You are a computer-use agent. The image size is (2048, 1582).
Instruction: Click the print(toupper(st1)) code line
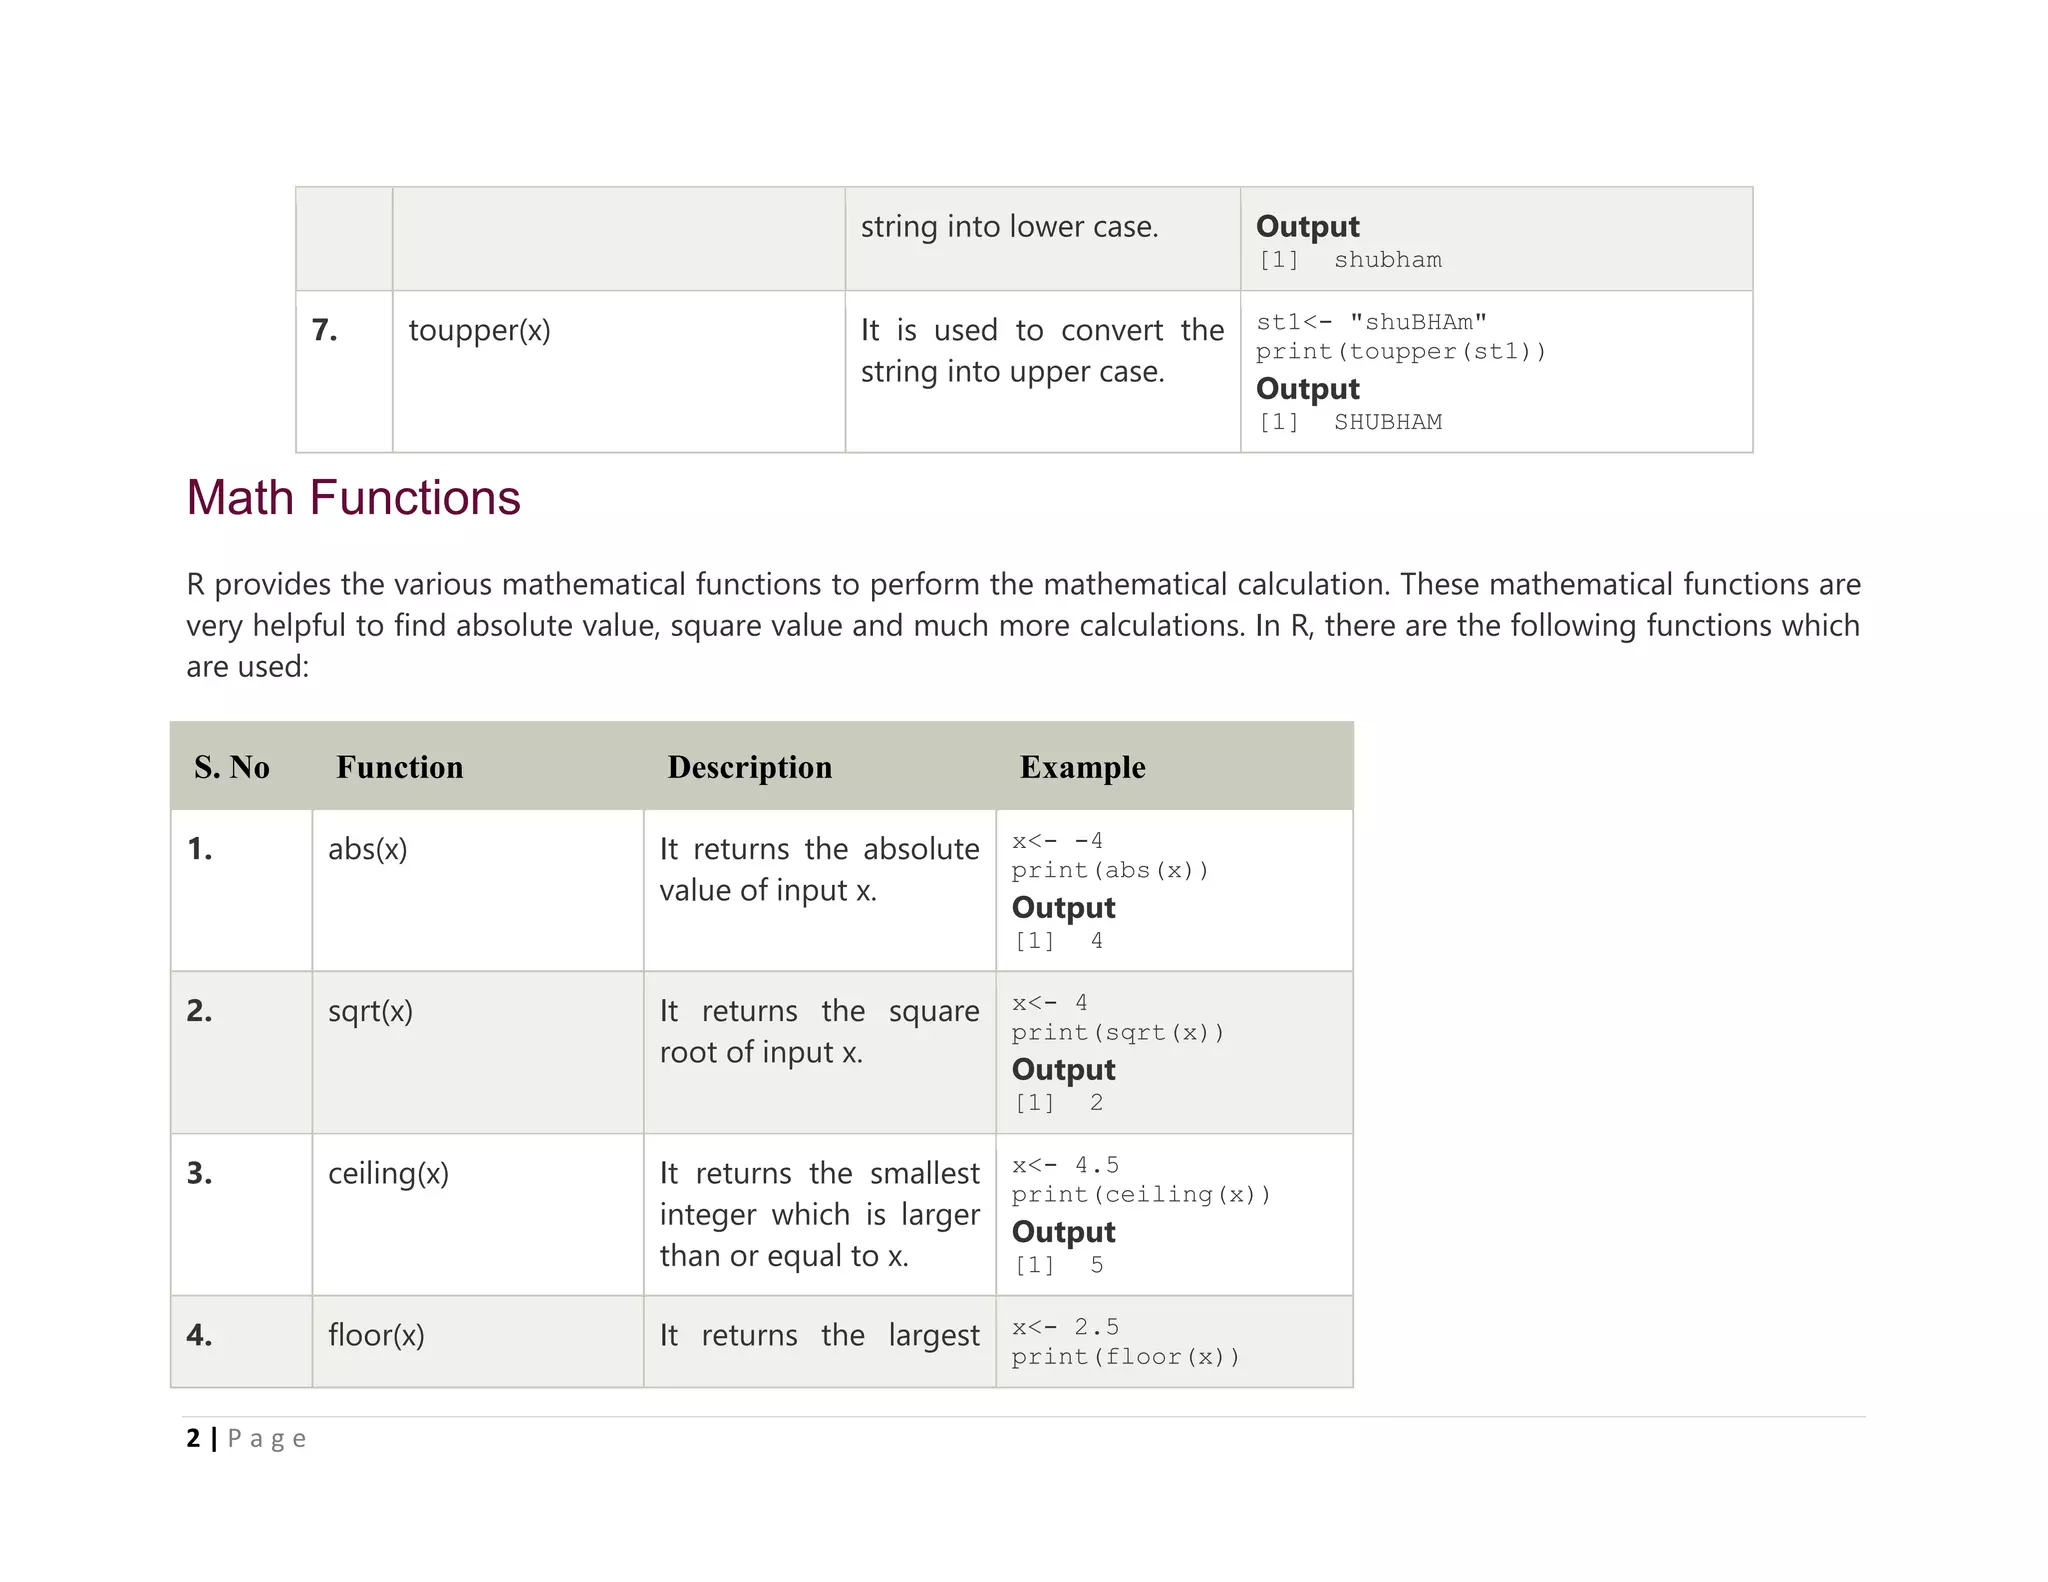[x=1401, y=352]
